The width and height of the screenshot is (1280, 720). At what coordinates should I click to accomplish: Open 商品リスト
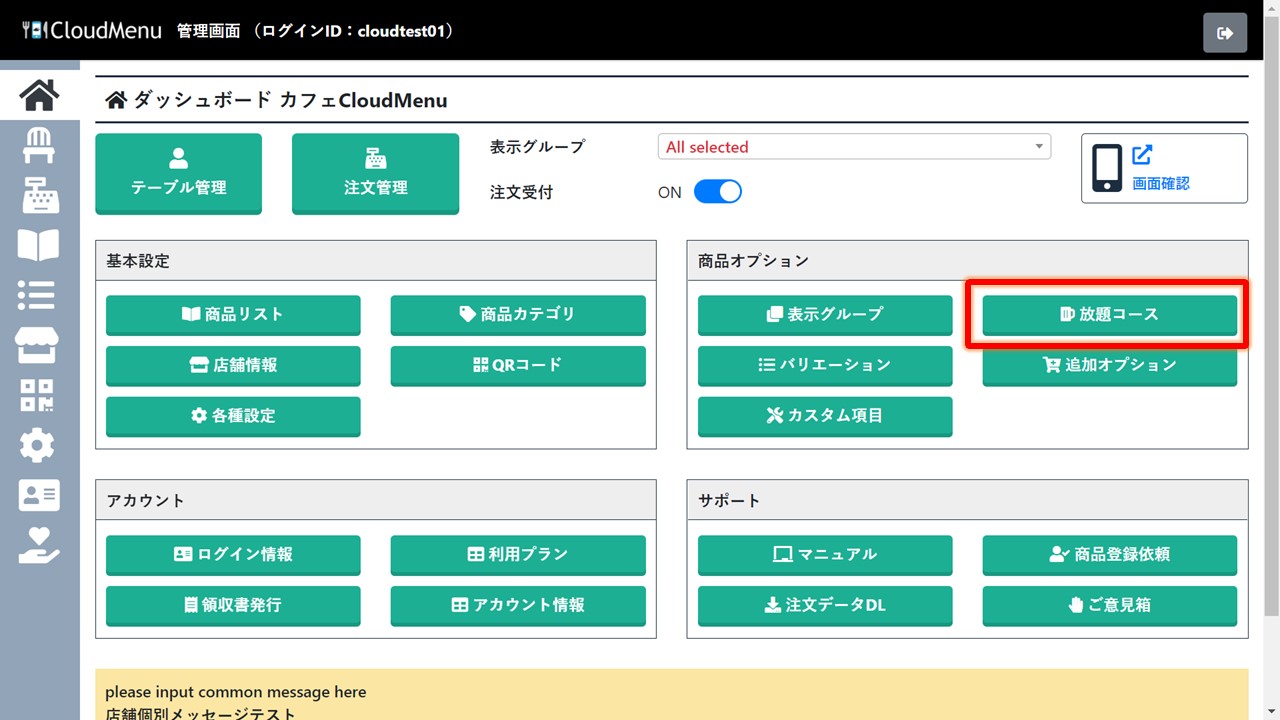[x=233, y=314]
